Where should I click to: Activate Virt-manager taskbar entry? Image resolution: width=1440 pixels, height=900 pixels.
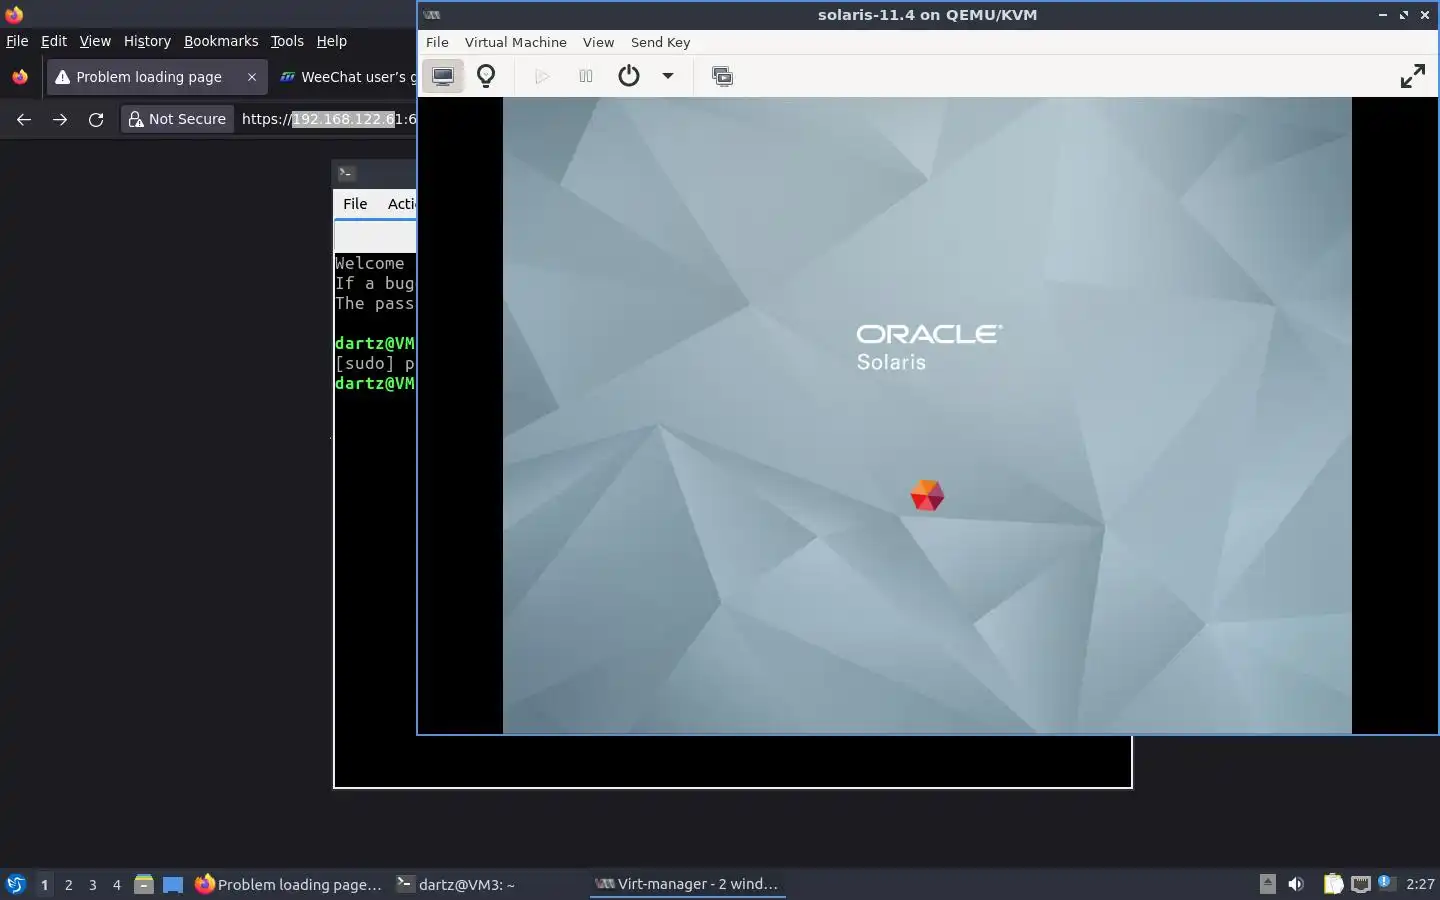[687, 884]
